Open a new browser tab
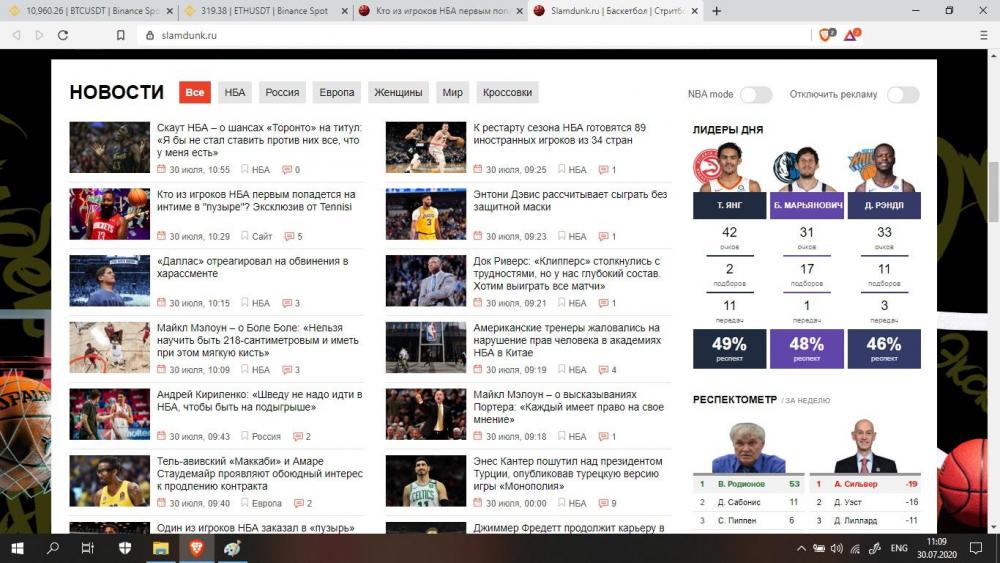Viewport: 1000px width, 563px height. click(716, 11)
